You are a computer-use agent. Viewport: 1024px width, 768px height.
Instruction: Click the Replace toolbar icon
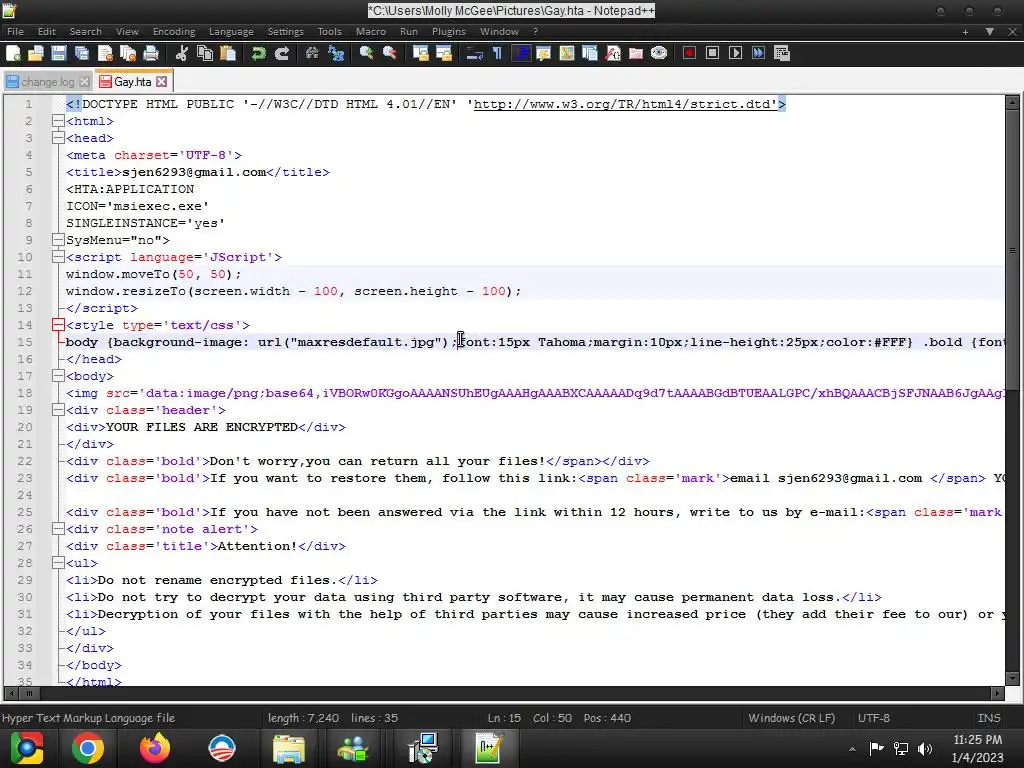click(336, 54)
